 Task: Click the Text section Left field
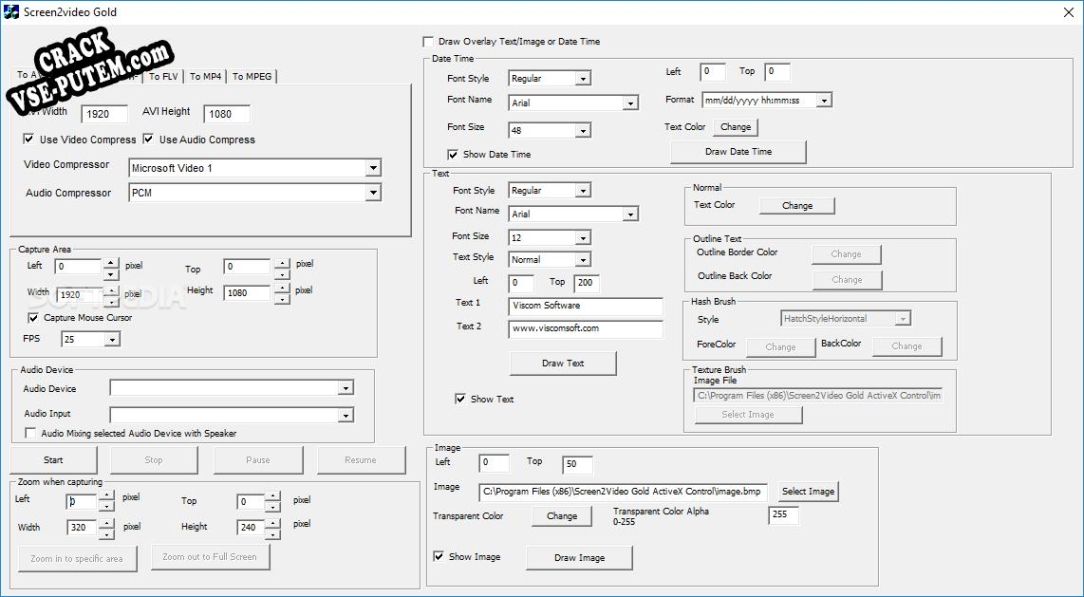click(x=521, y=283)
